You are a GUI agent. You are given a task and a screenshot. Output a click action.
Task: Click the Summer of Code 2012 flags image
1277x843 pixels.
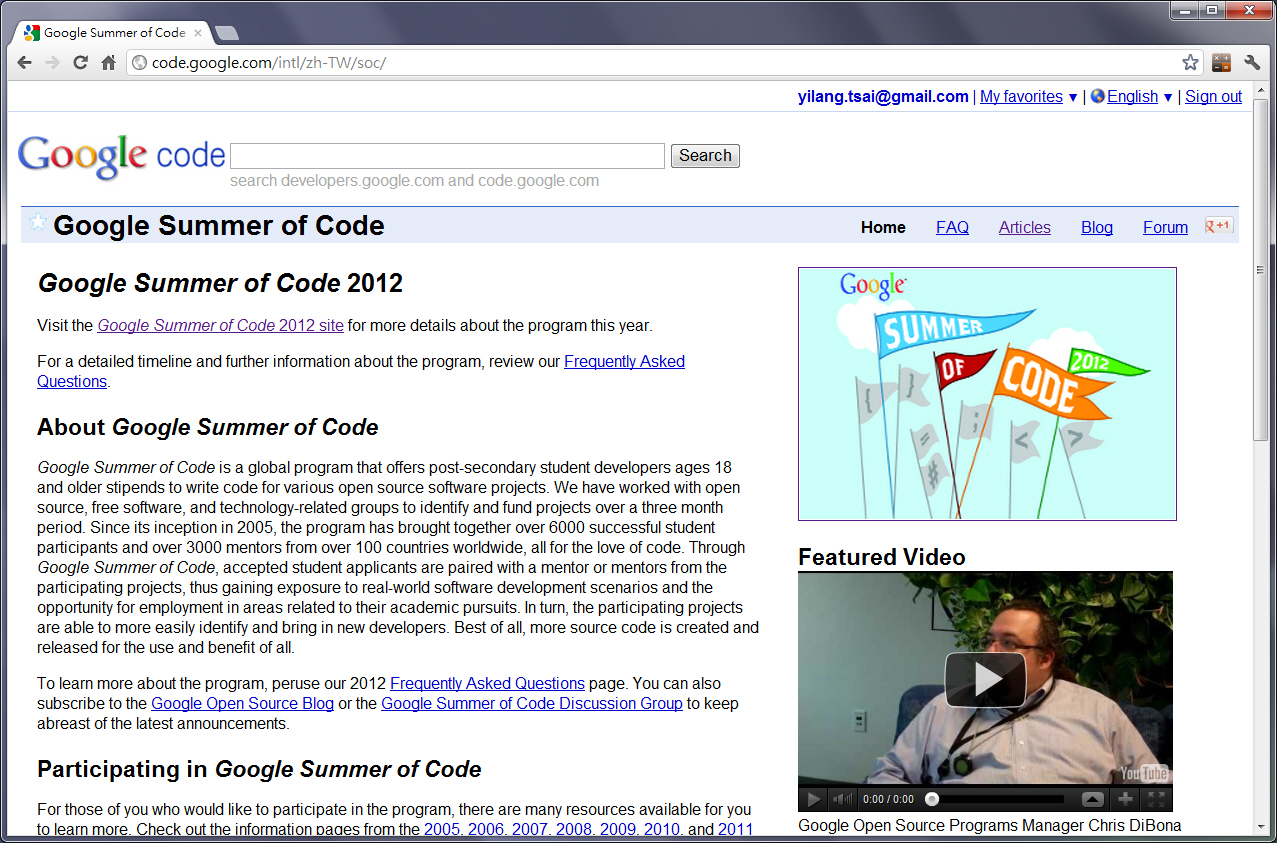[x=987, y=394]
